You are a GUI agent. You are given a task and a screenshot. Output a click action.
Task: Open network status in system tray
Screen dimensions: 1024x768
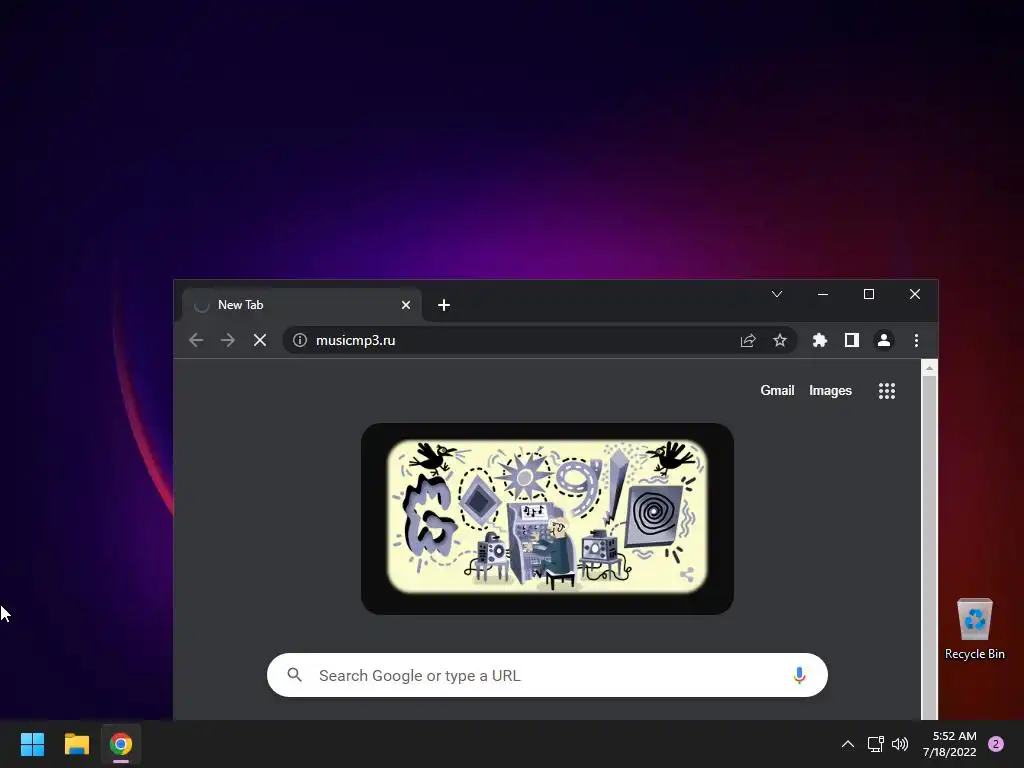(x=875, y=744)
